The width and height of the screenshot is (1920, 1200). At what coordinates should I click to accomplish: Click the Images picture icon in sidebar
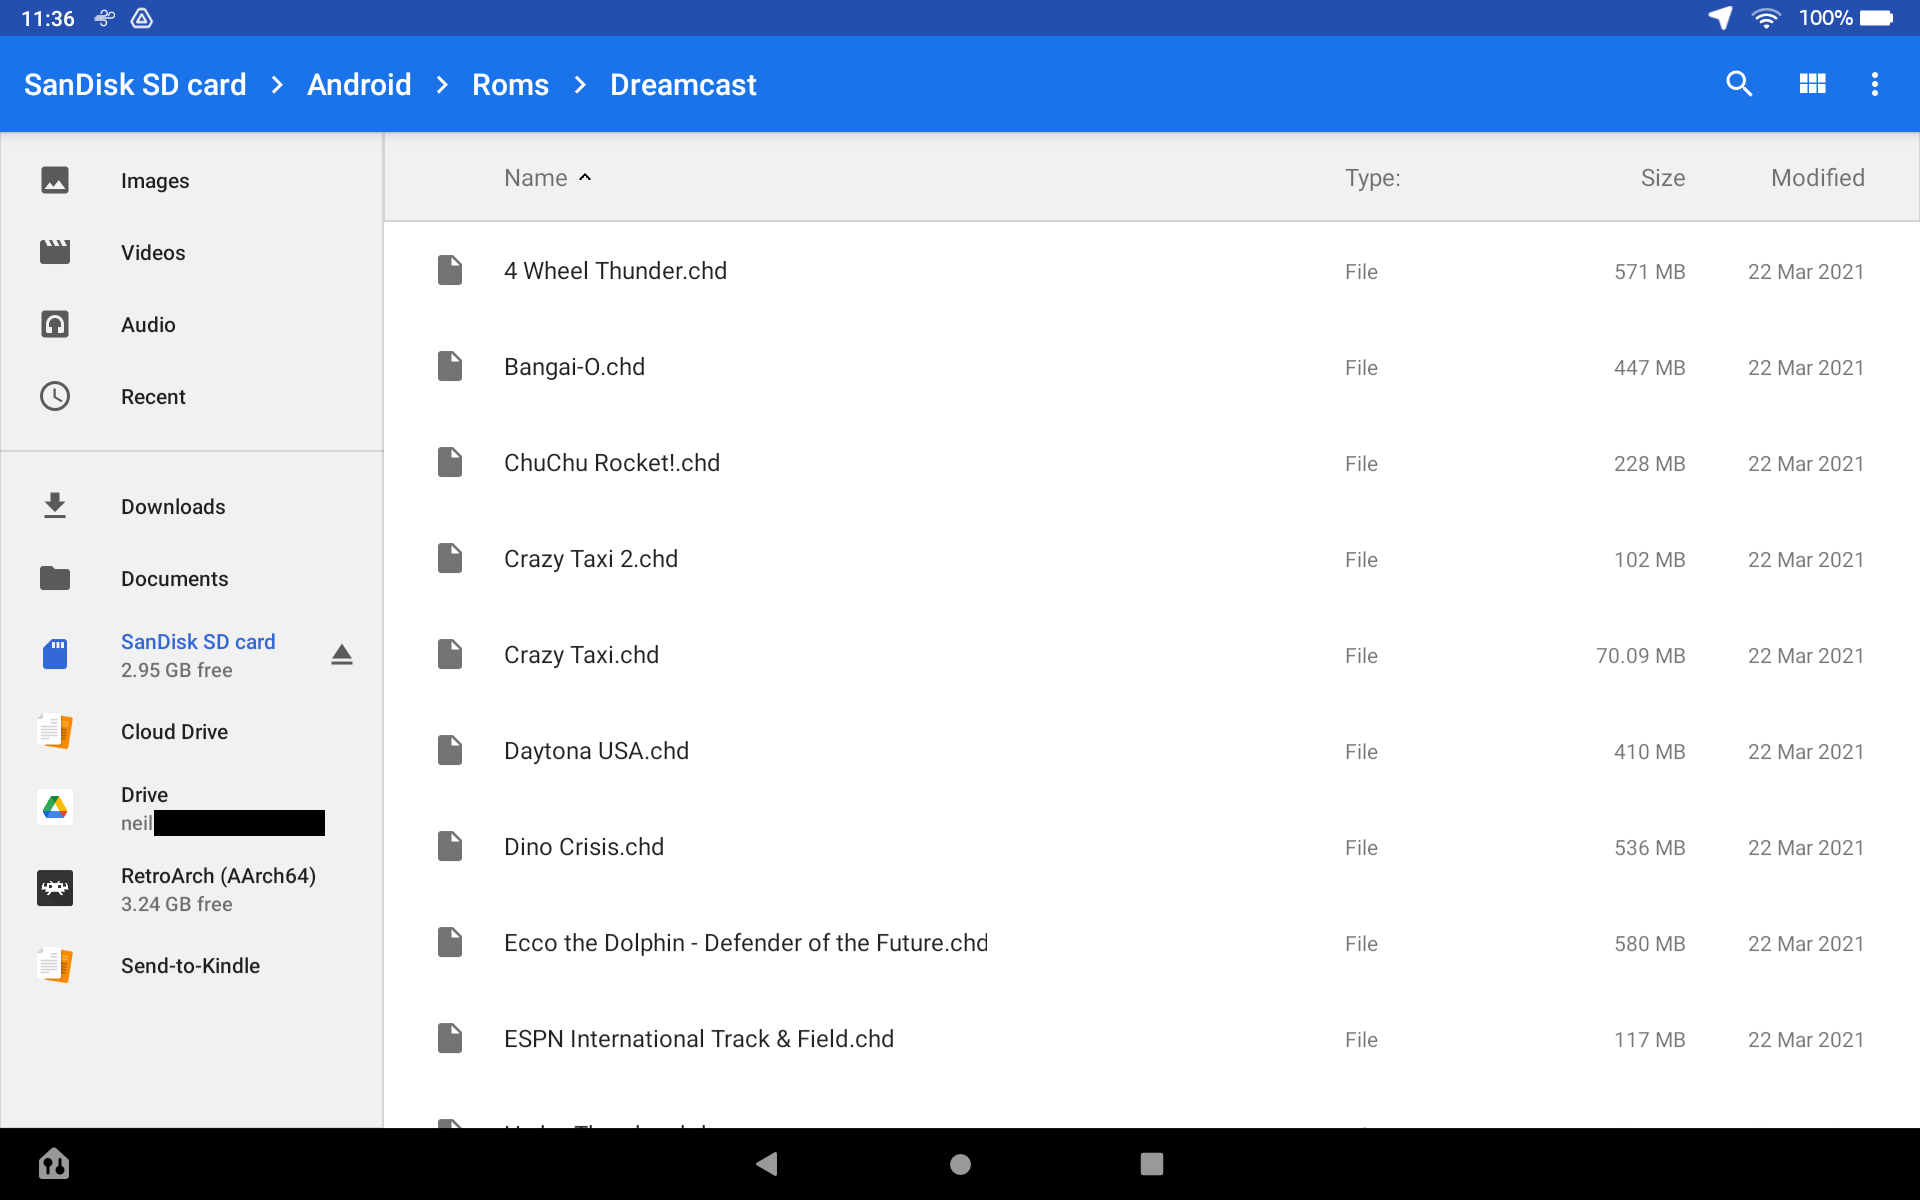55,180
